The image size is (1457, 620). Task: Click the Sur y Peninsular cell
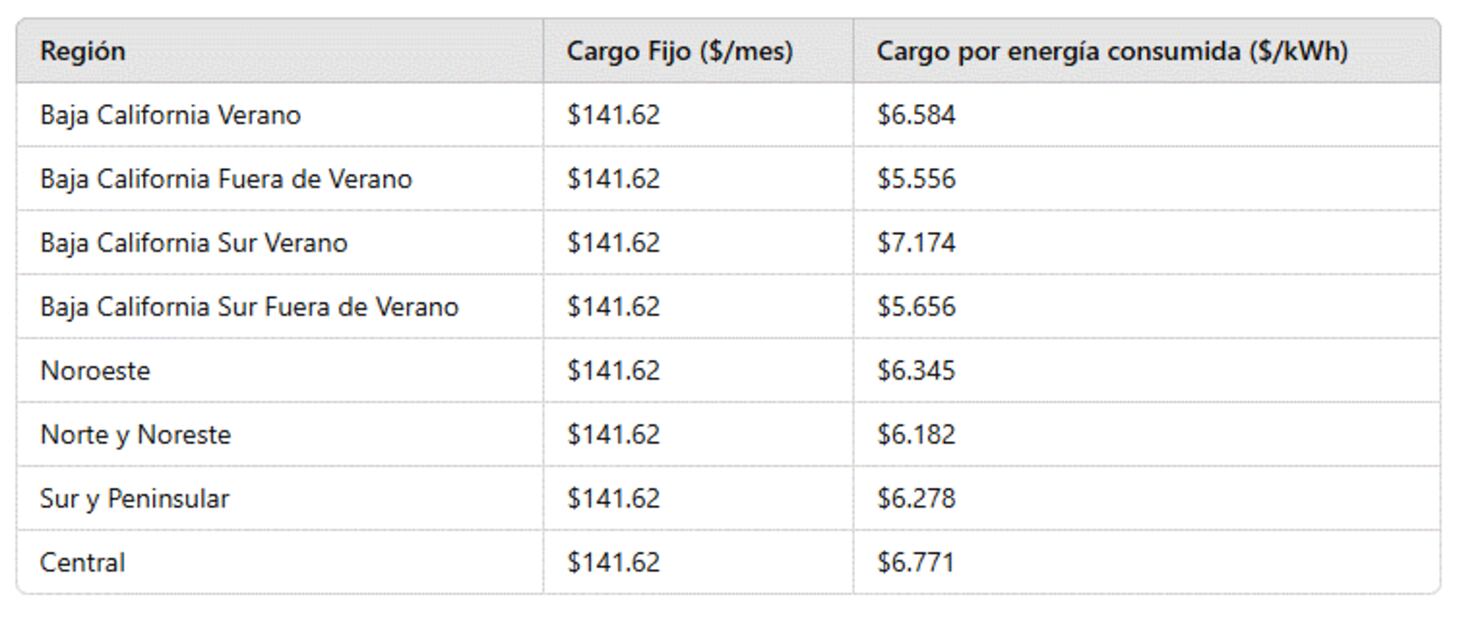click(134, 498)
